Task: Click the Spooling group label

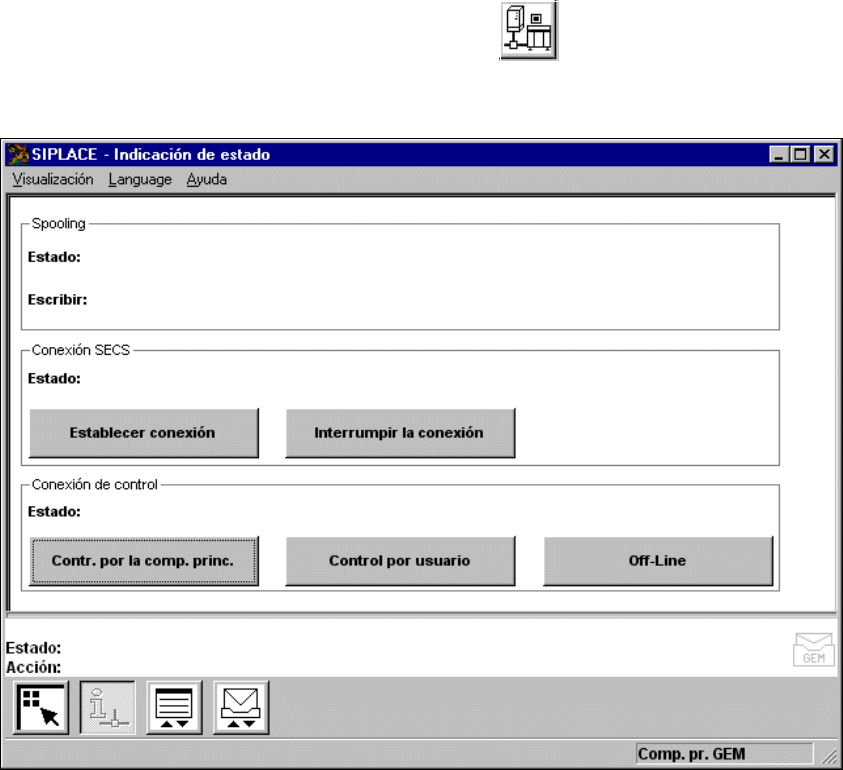Action: tap(59, 223)
